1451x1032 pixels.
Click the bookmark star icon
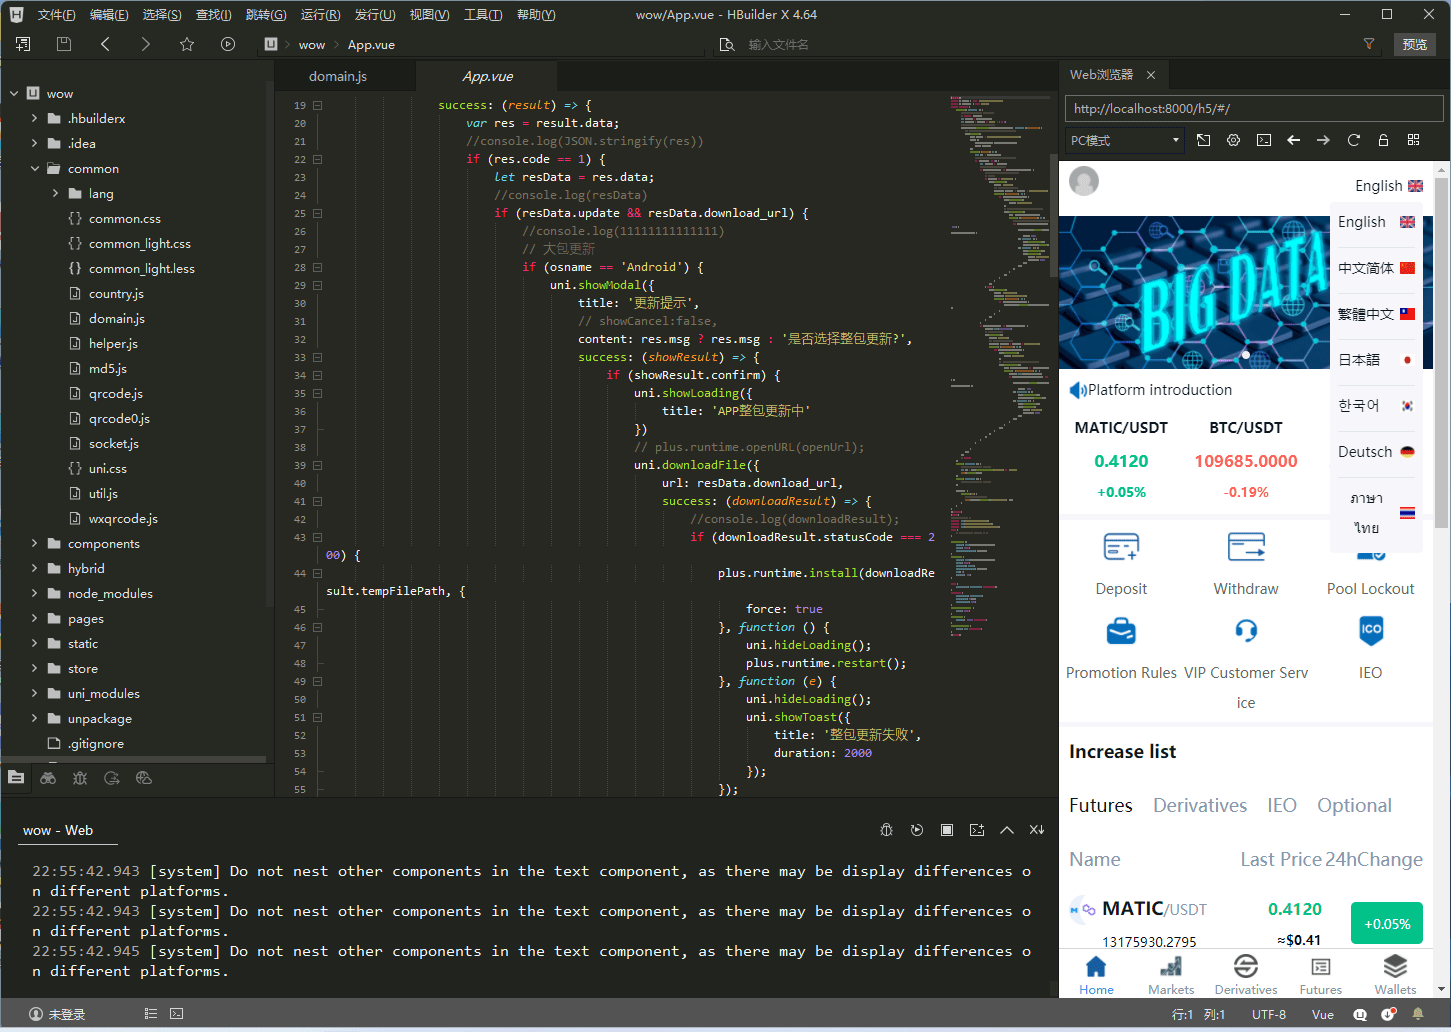click(x=187, y=44)
